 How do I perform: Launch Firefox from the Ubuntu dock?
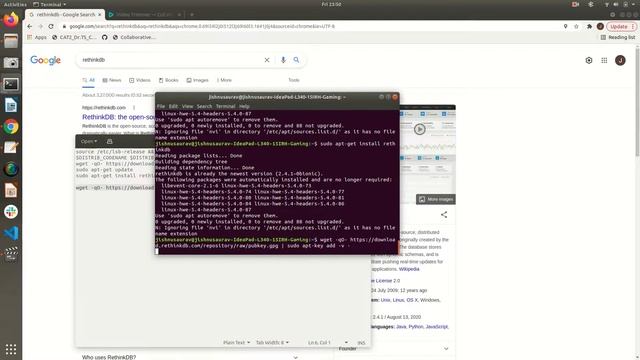pyautogui.click(x=11, y=20)
